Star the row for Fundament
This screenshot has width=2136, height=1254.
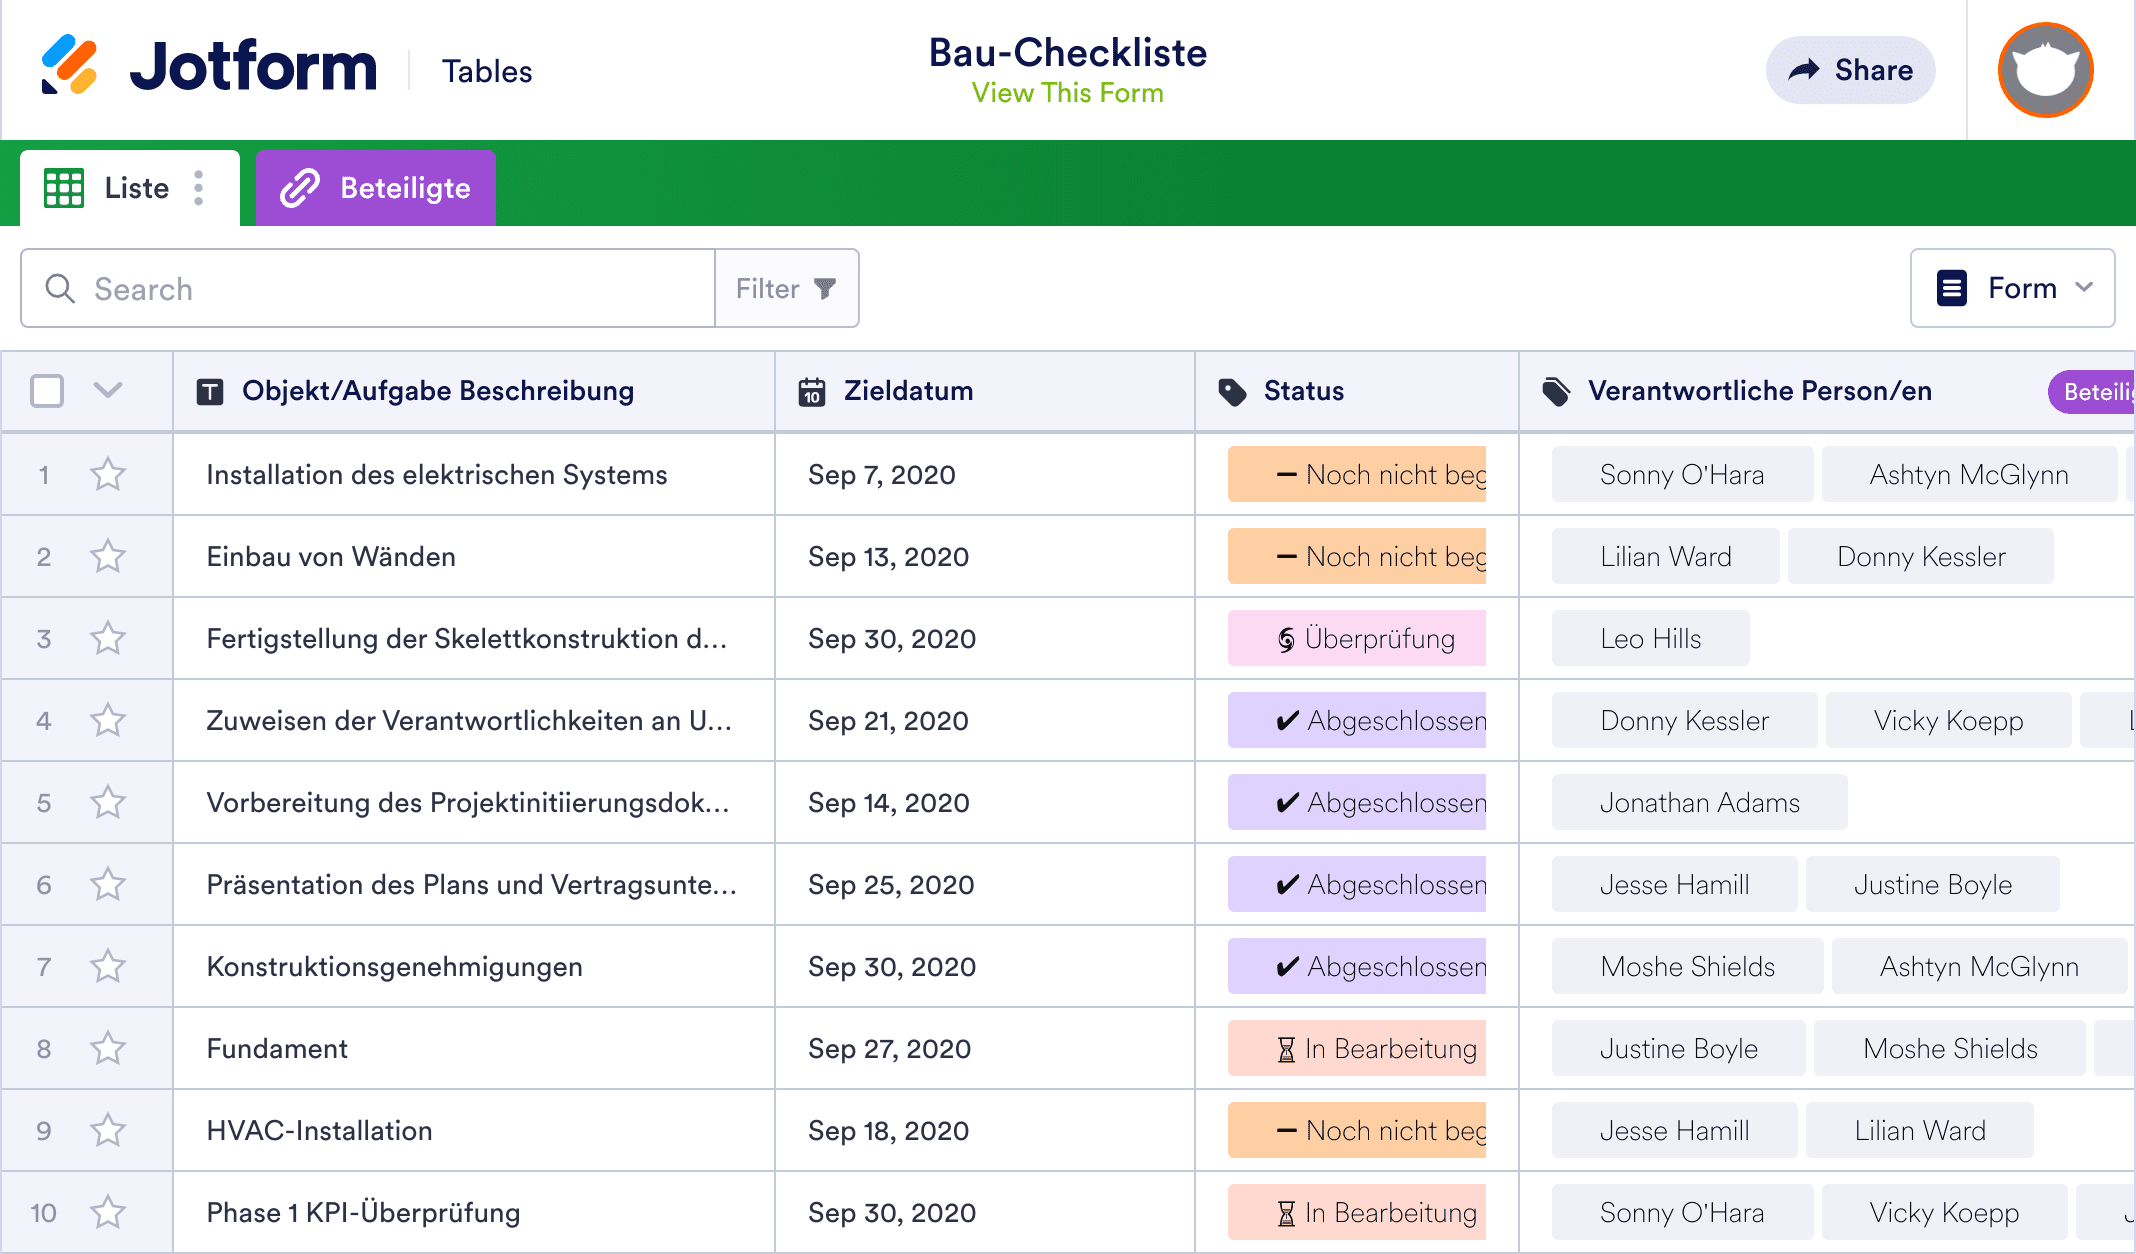[108, 1048]
